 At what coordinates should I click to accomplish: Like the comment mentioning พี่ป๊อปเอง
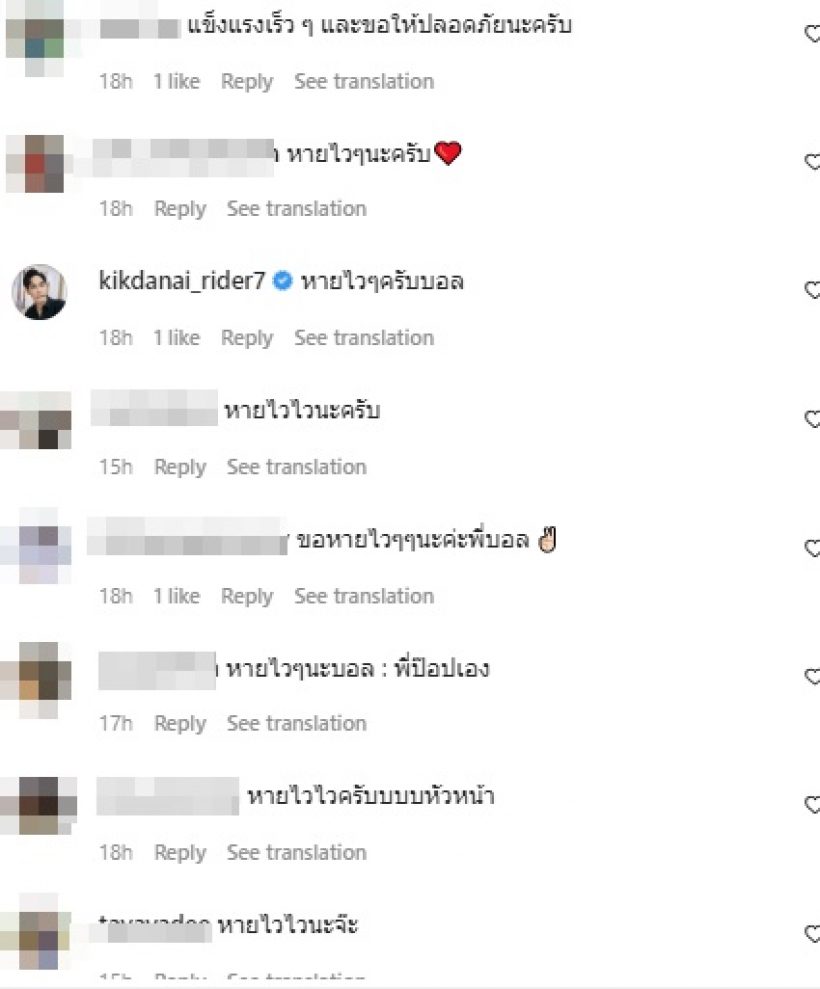pos(813,676)
